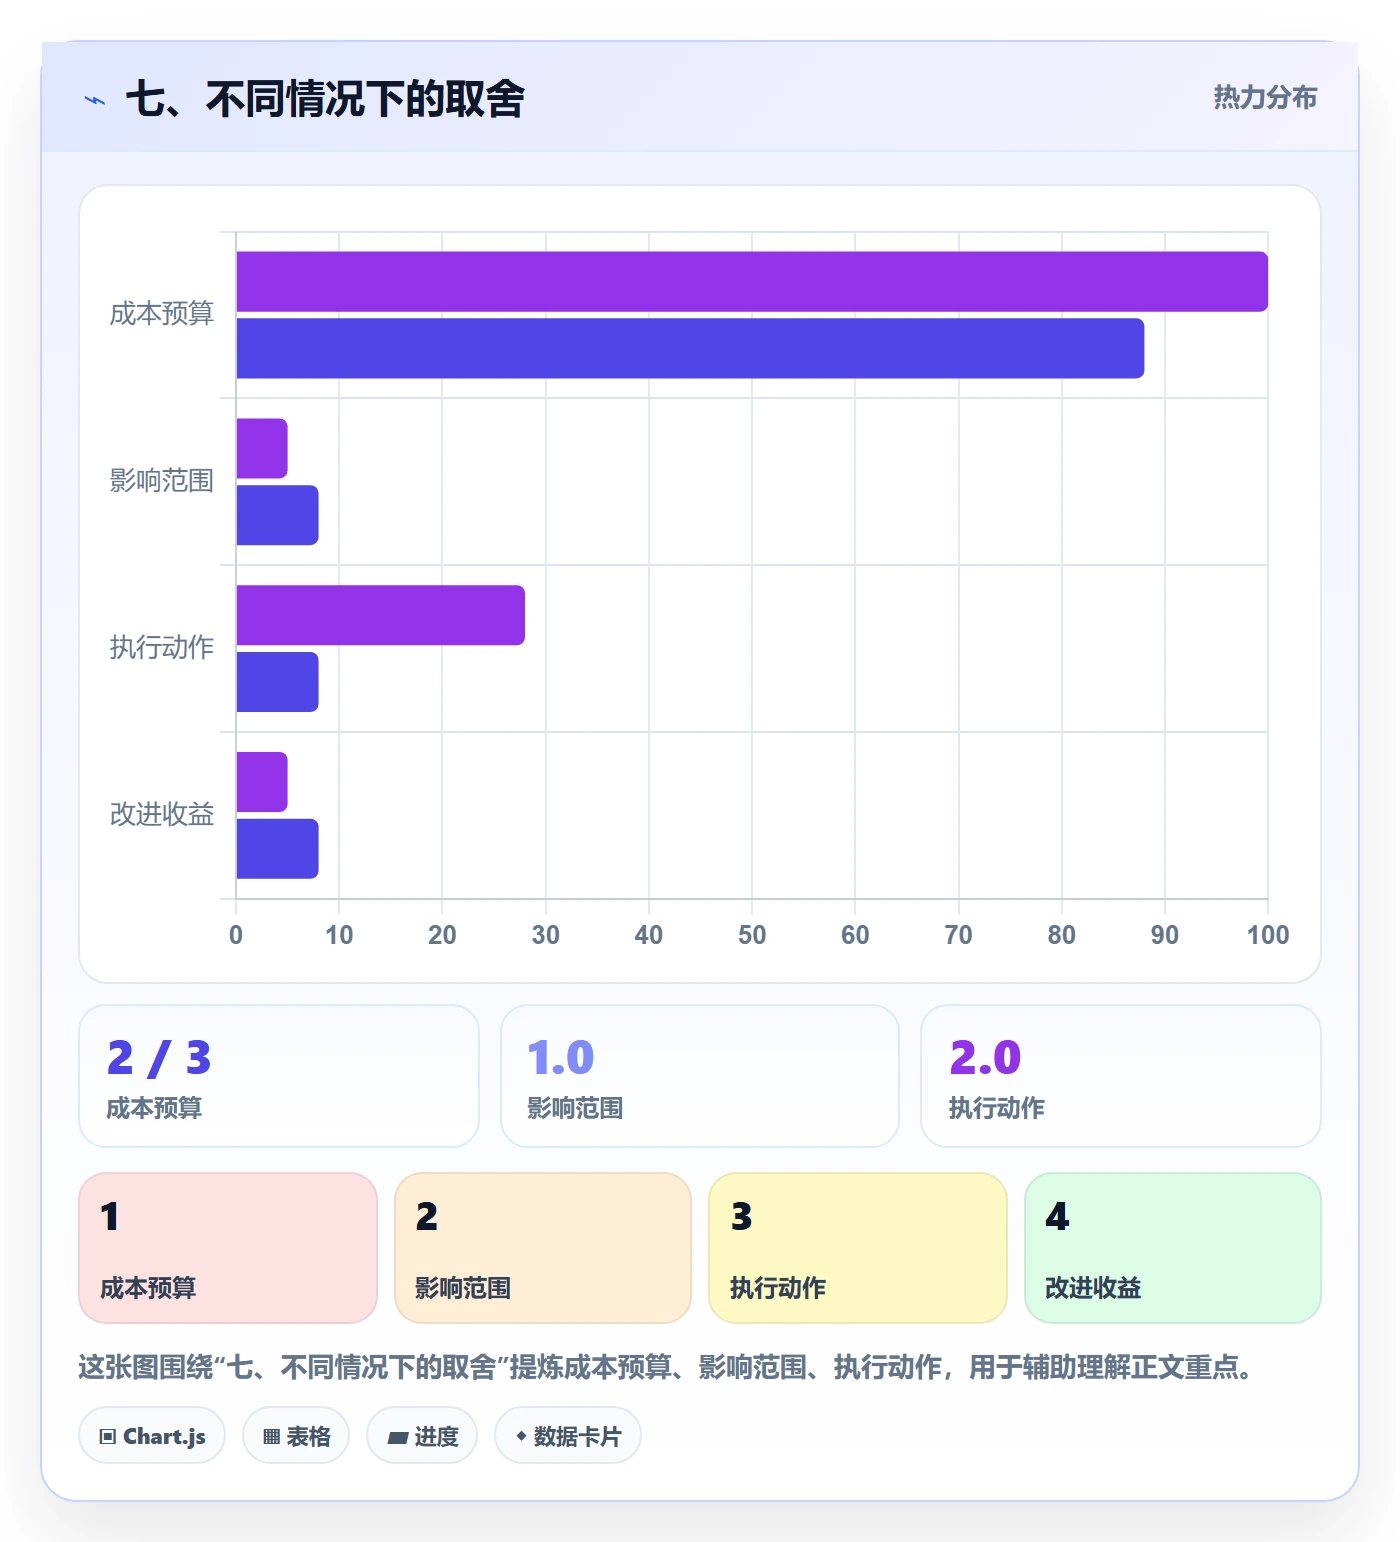Viewport: 1400px width, 1542px height.
Task: Click the description sentence starting with 这张图围绕
Action: (x=667, y=1367)
